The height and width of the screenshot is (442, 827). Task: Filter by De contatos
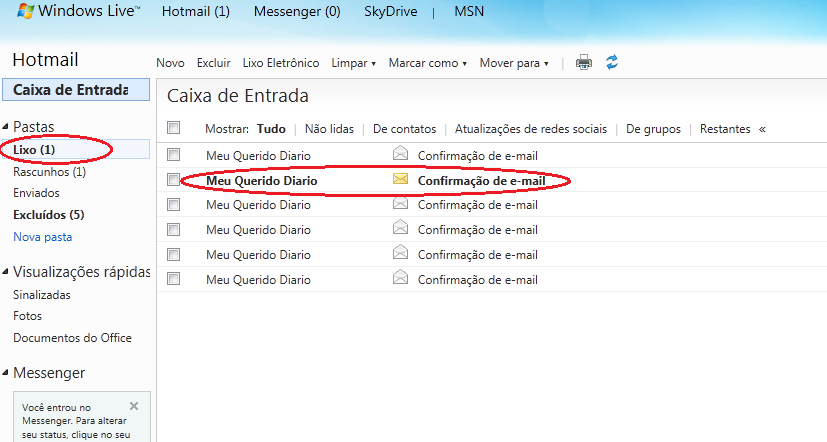(x=405, y=129)
